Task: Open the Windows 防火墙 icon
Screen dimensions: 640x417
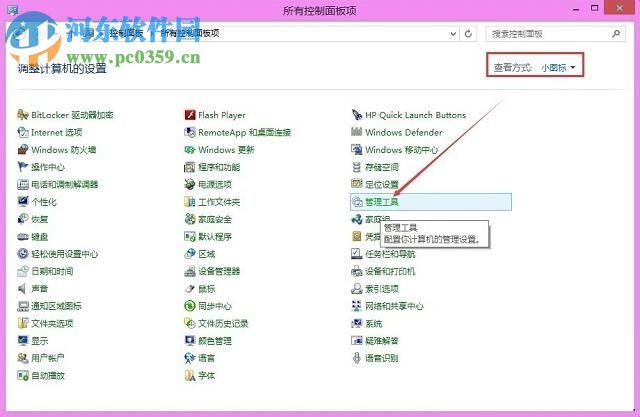Action: pos(22,149)
